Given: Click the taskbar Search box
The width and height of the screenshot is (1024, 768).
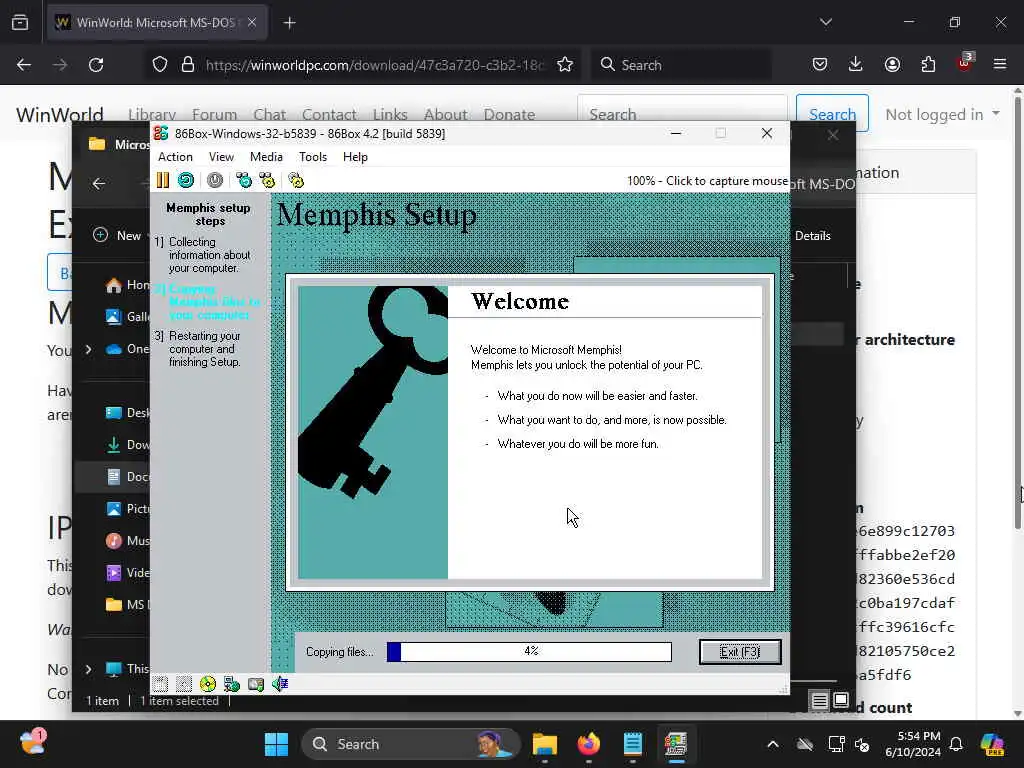Looking at the screenshot, I should tap(411, 744).
